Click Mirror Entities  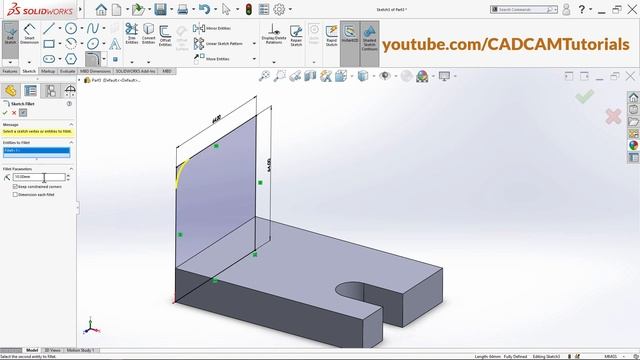point(212,28)
